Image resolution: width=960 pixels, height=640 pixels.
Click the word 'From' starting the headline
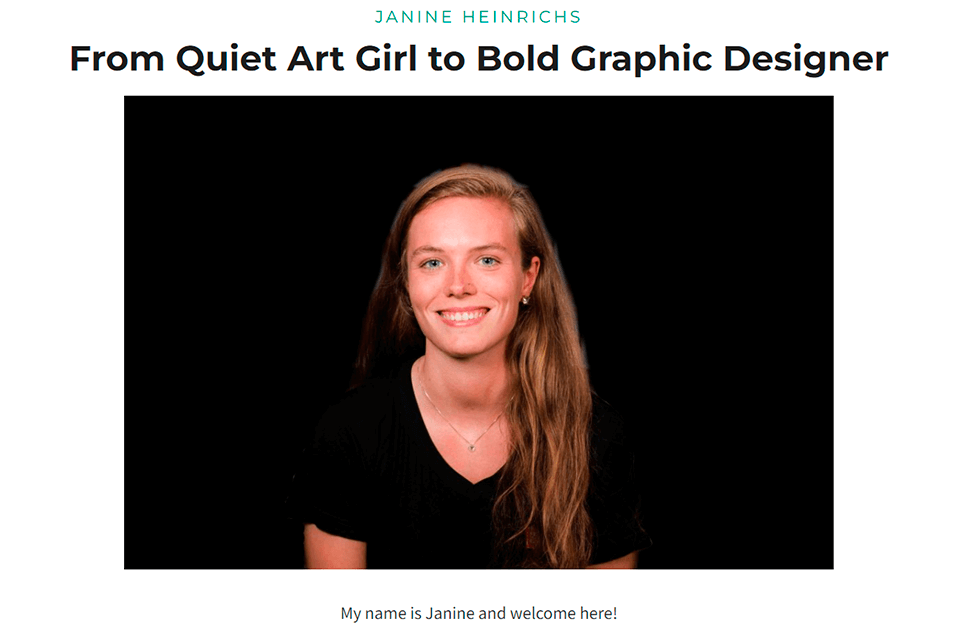point(117,59)
